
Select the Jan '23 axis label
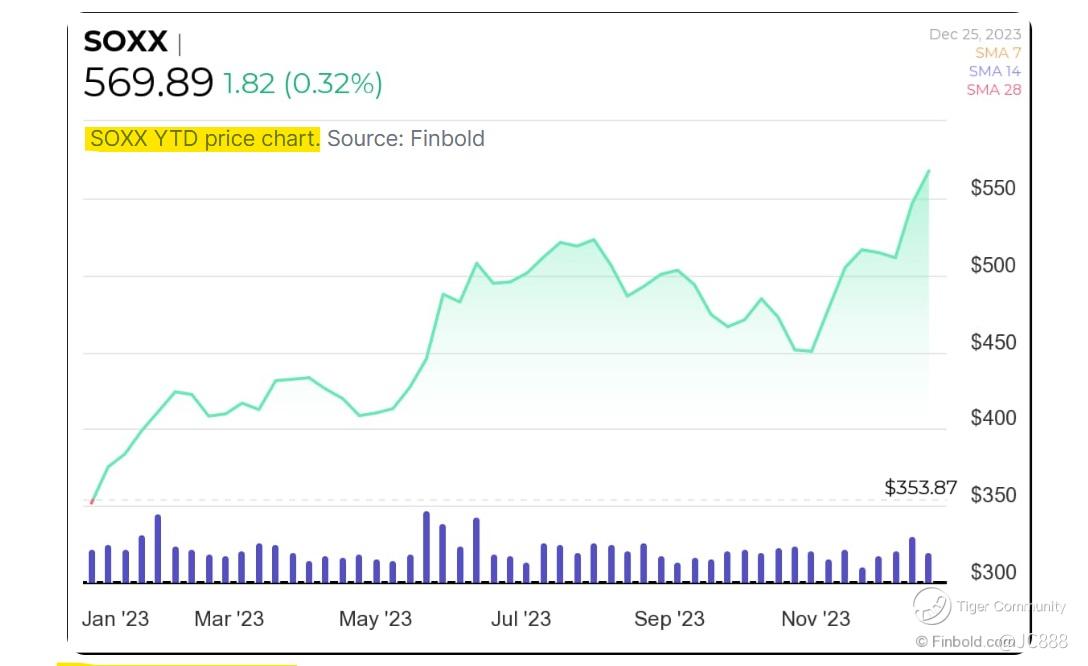tap(115, 619)
